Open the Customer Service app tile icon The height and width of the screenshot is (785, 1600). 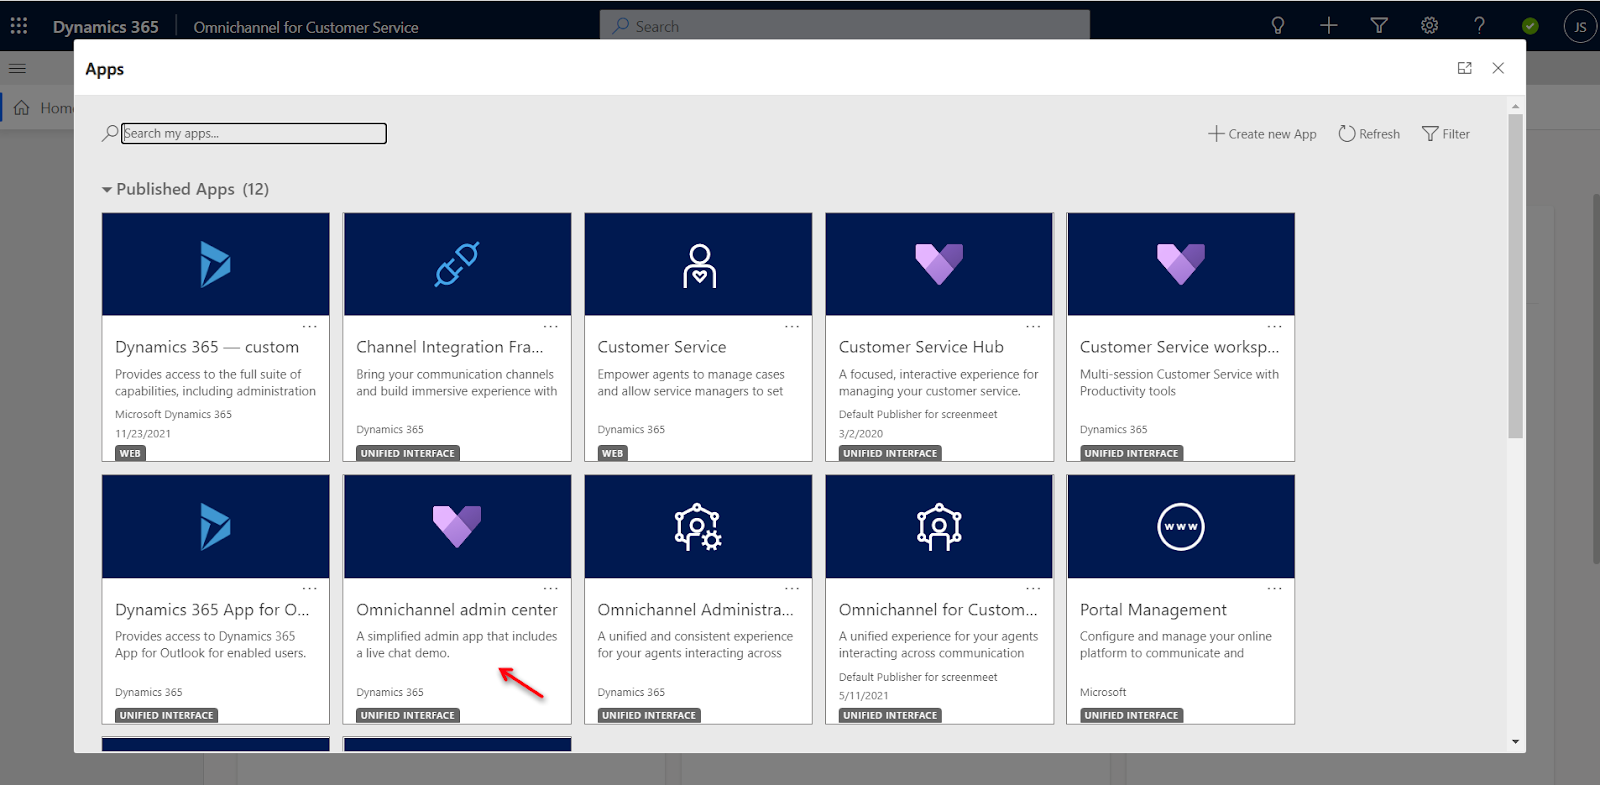699,265
